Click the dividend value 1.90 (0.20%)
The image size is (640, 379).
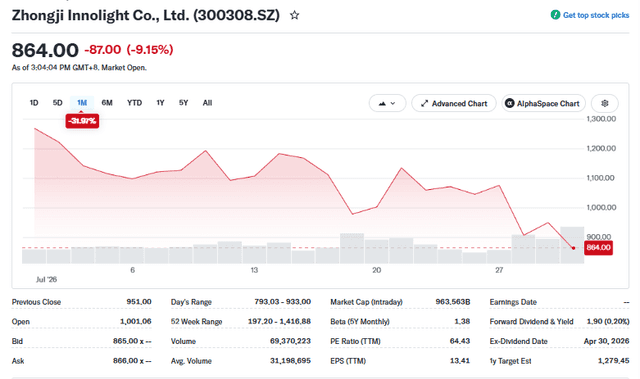click(x=608, y=321)
